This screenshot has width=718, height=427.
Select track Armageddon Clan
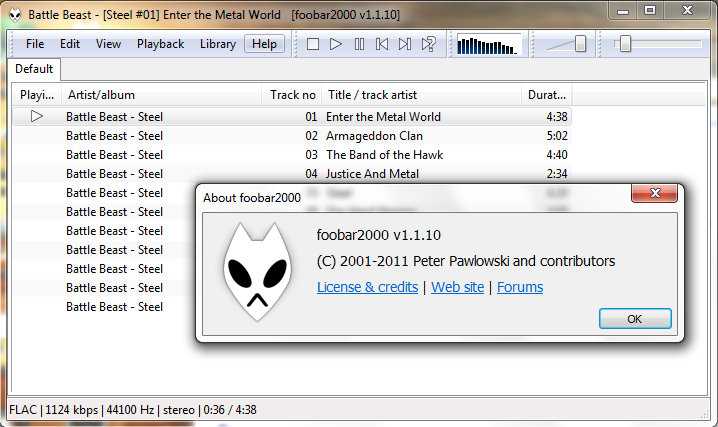point(374,136)
